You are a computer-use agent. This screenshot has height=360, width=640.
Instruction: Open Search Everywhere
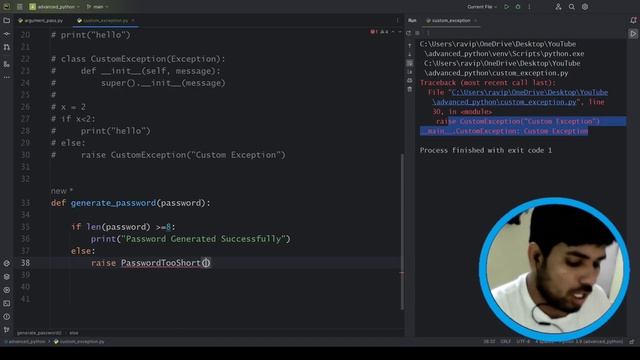[x=572, y=7]
